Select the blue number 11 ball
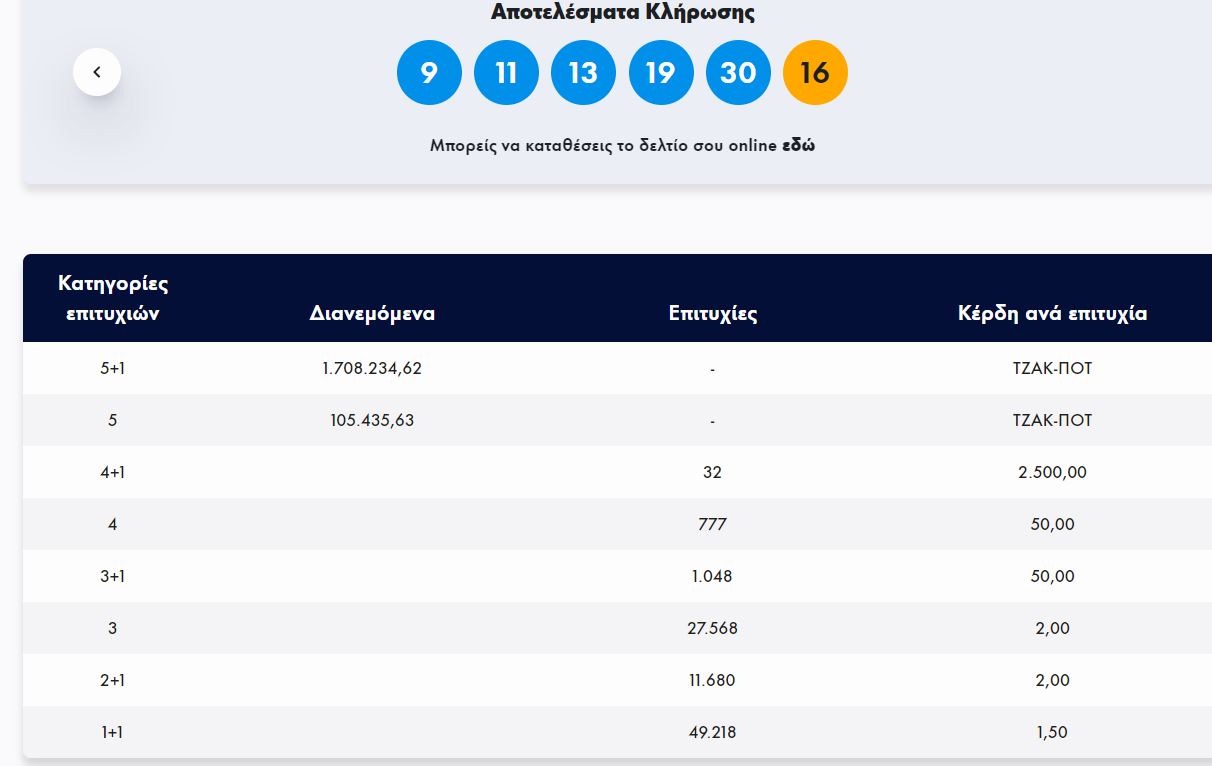The height and width of the screenshot is (766, 1212). coord(506,73)
